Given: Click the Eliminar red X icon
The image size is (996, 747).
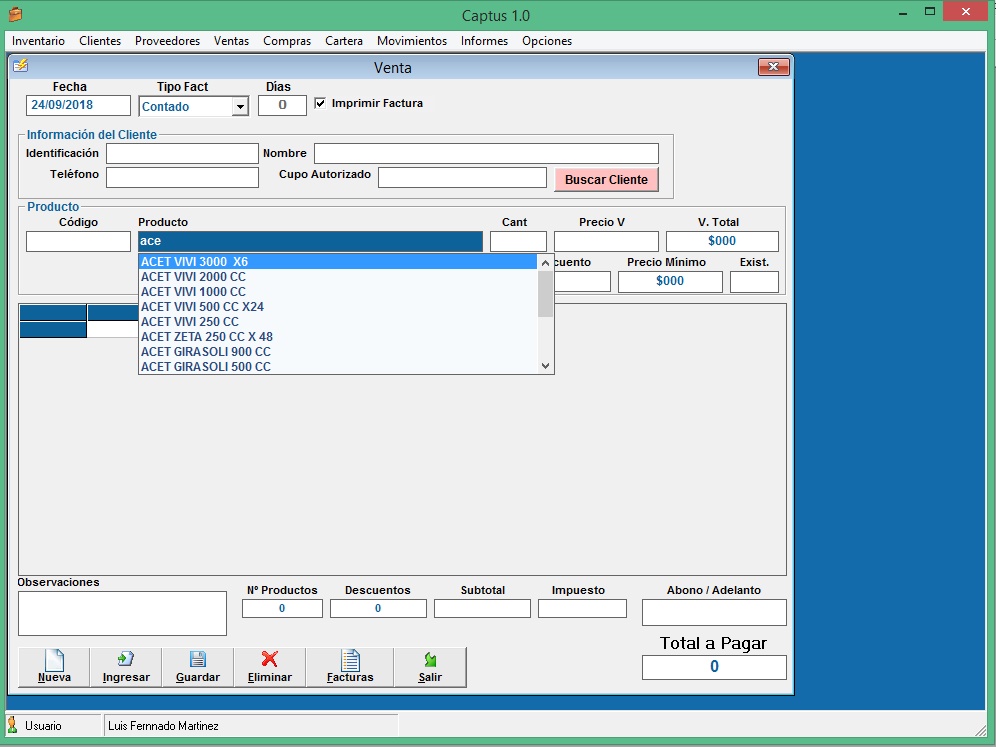Looking at the screenshot, I should point(269,660).
